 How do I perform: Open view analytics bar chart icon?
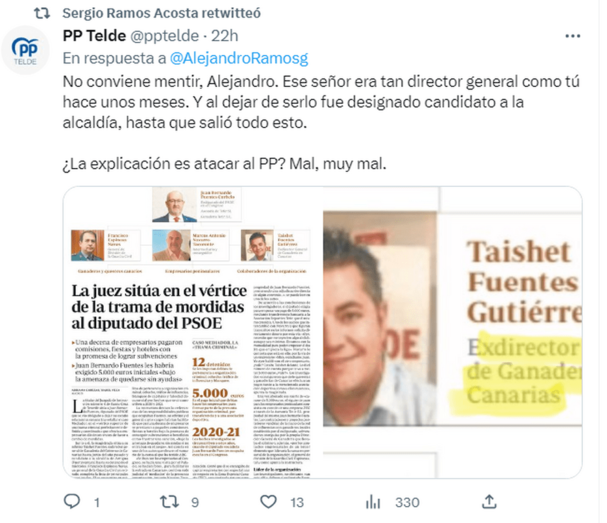tap(373, 502)
